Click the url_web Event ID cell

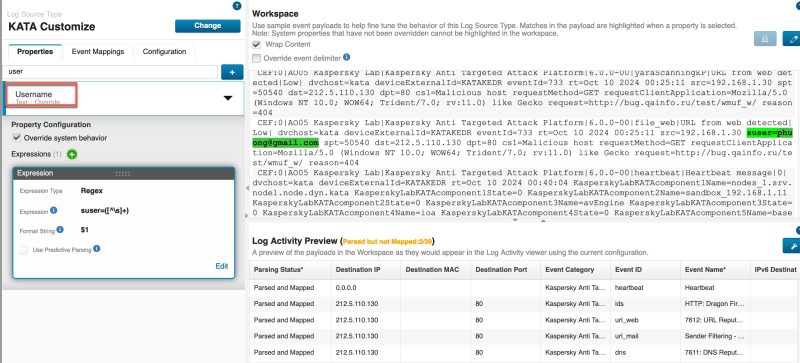tap(645, 320)
